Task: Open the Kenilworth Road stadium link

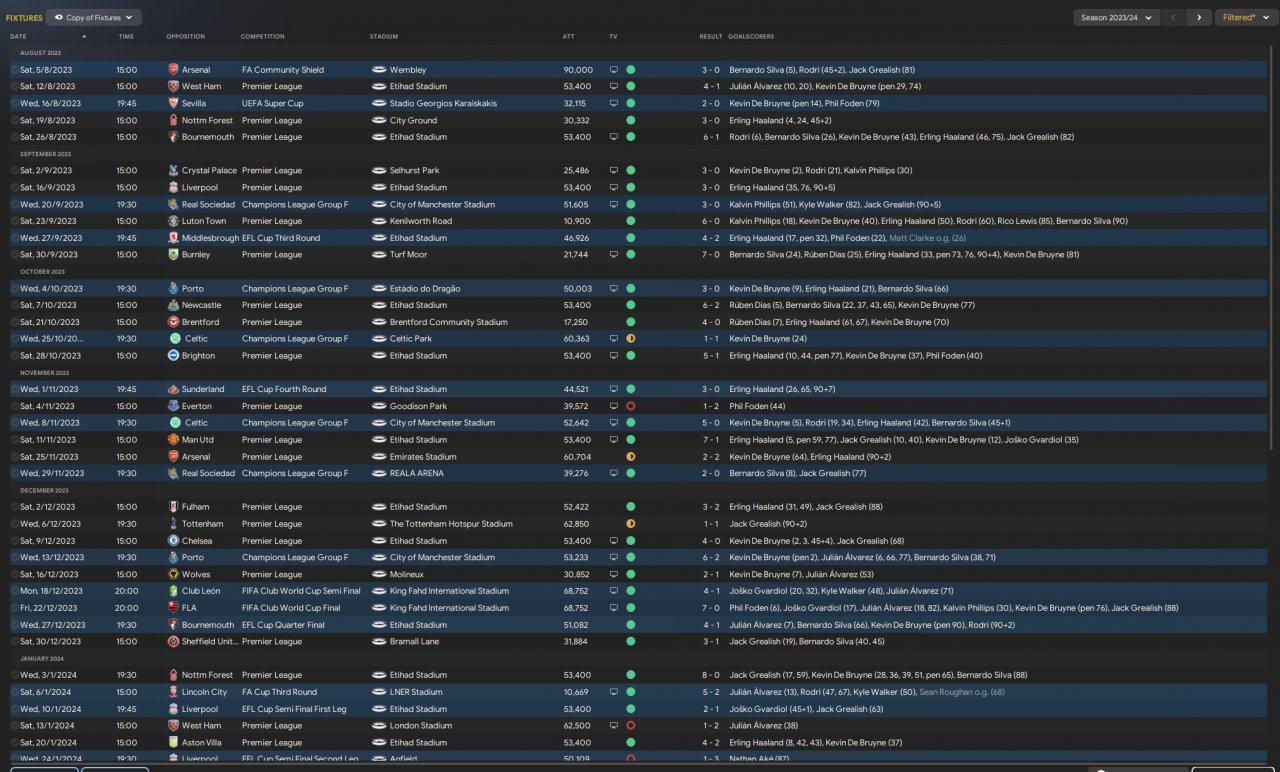Action: [x=421, y=221]
